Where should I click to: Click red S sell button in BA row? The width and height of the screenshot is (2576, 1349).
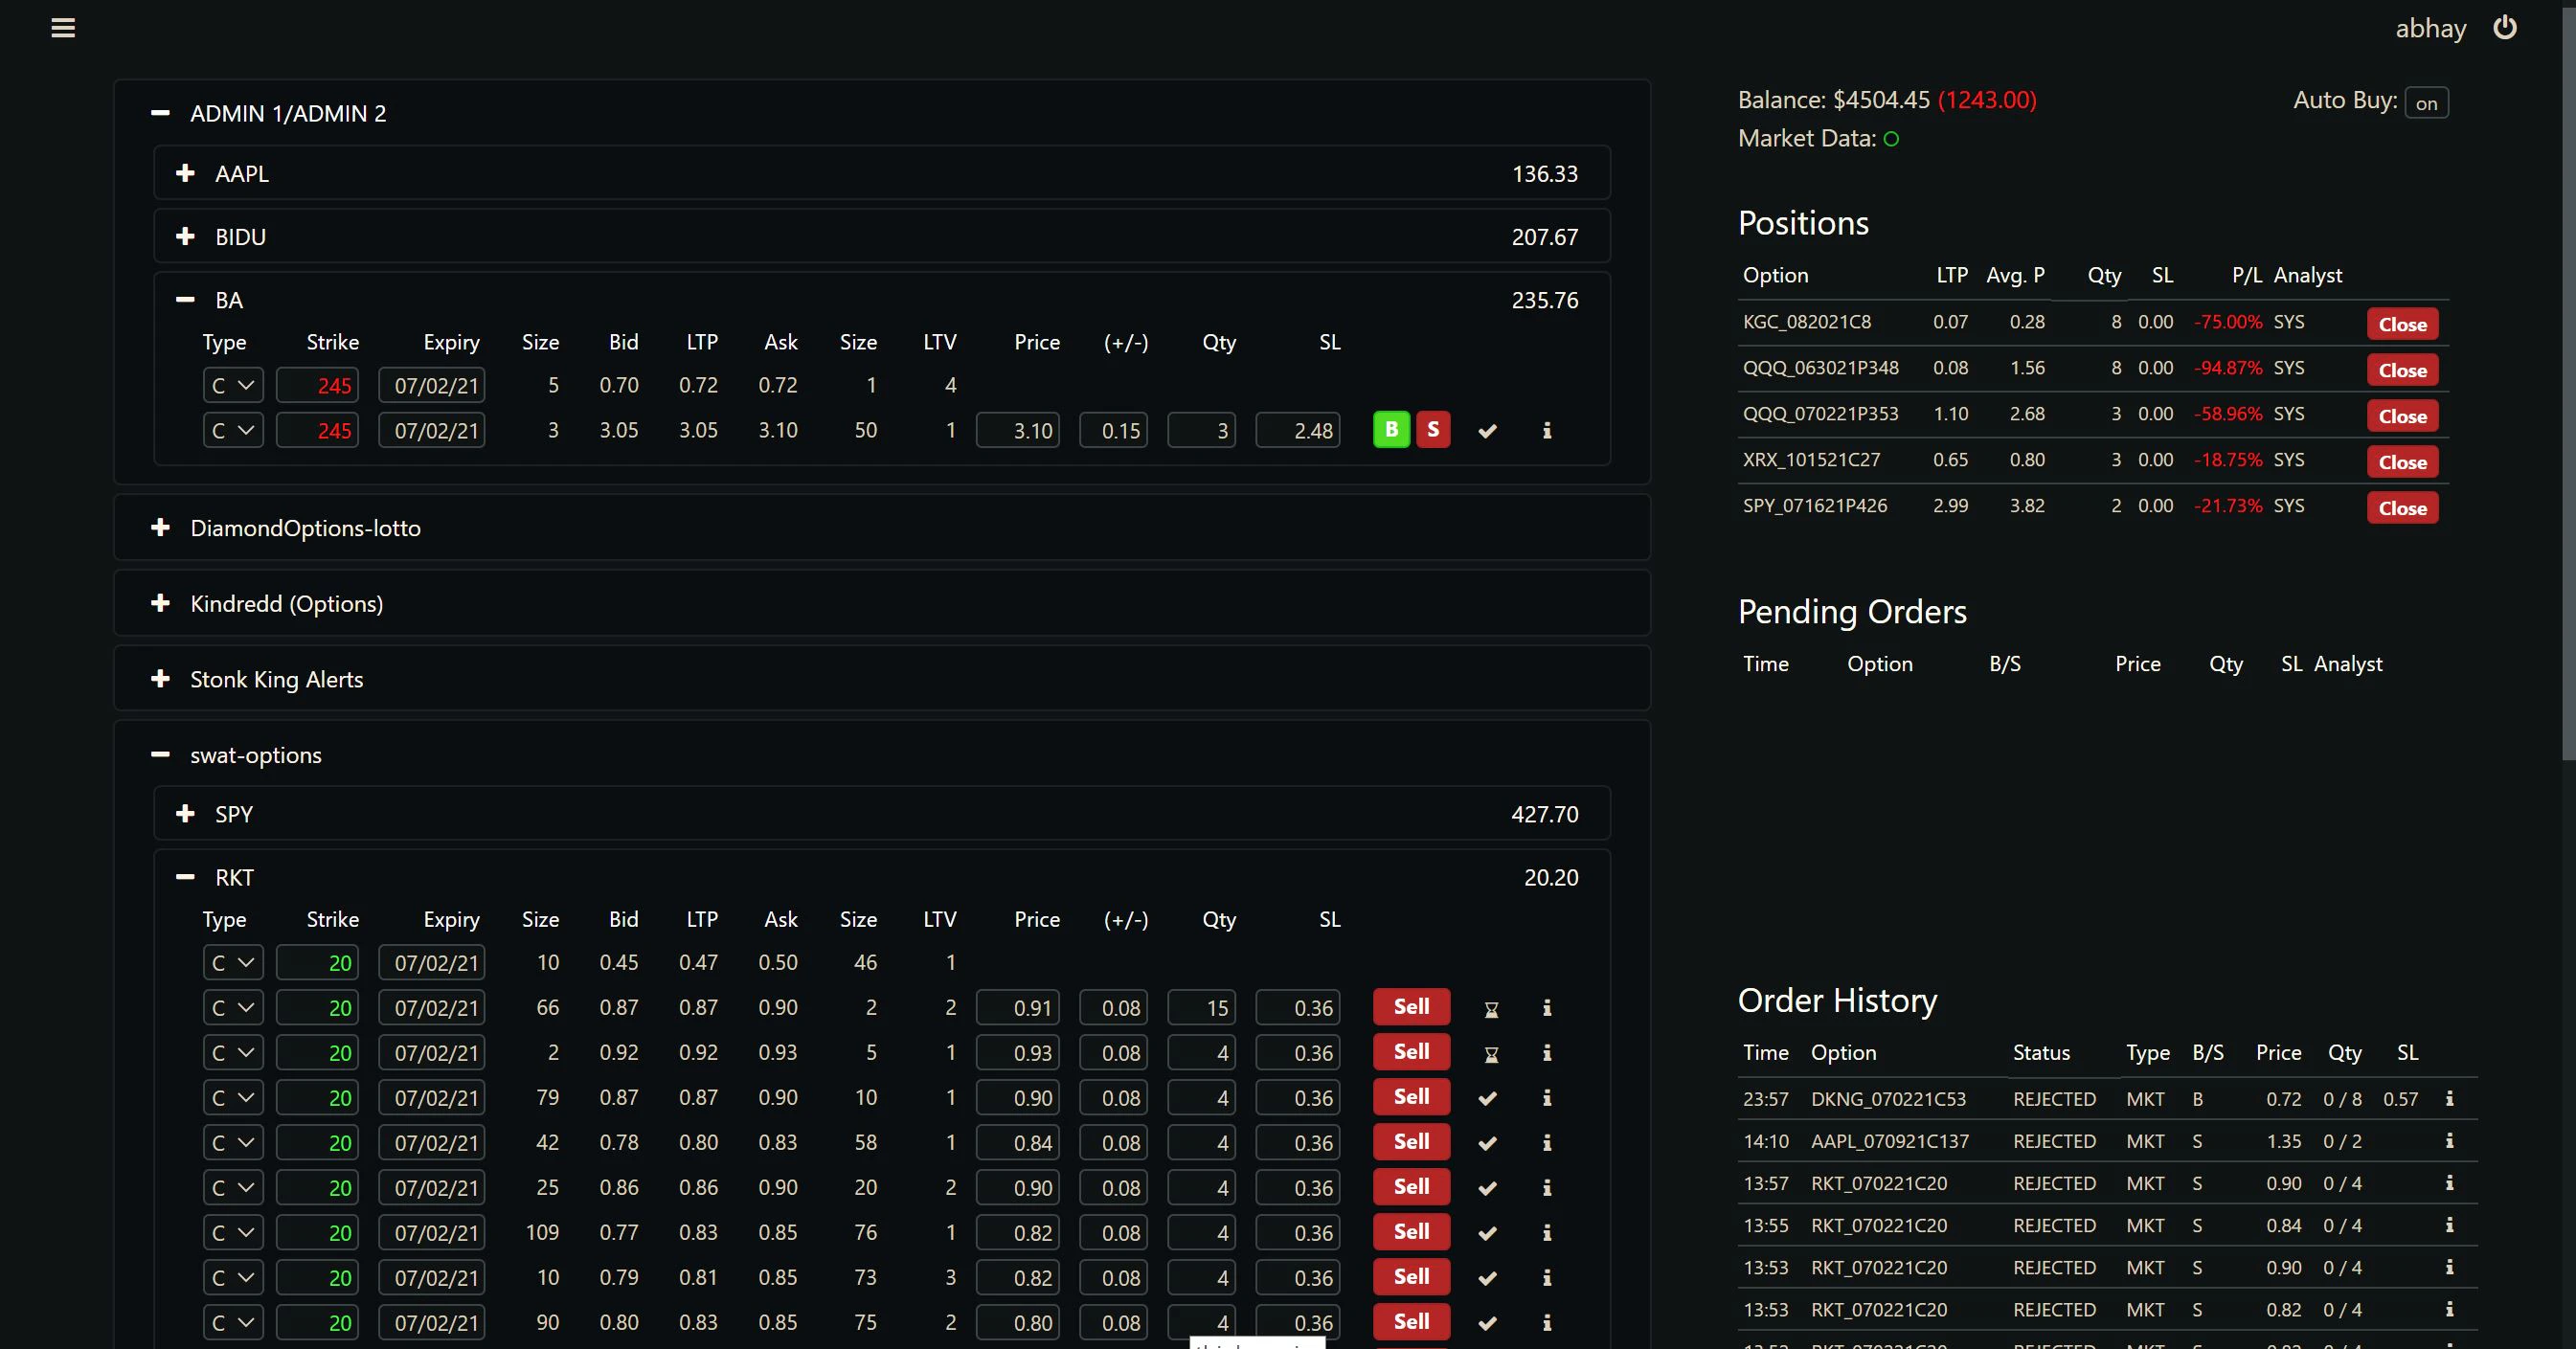tap(1433, 430)
